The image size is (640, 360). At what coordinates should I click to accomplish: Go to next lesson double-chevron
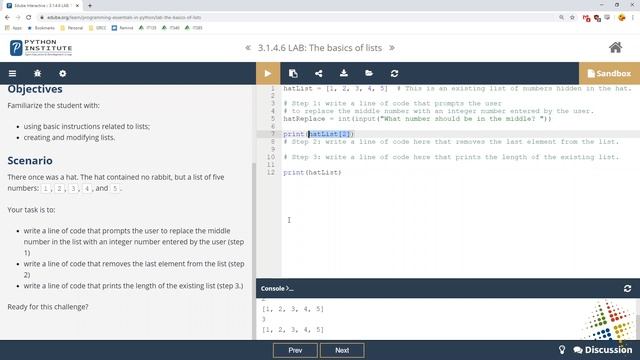pos(392,48)
